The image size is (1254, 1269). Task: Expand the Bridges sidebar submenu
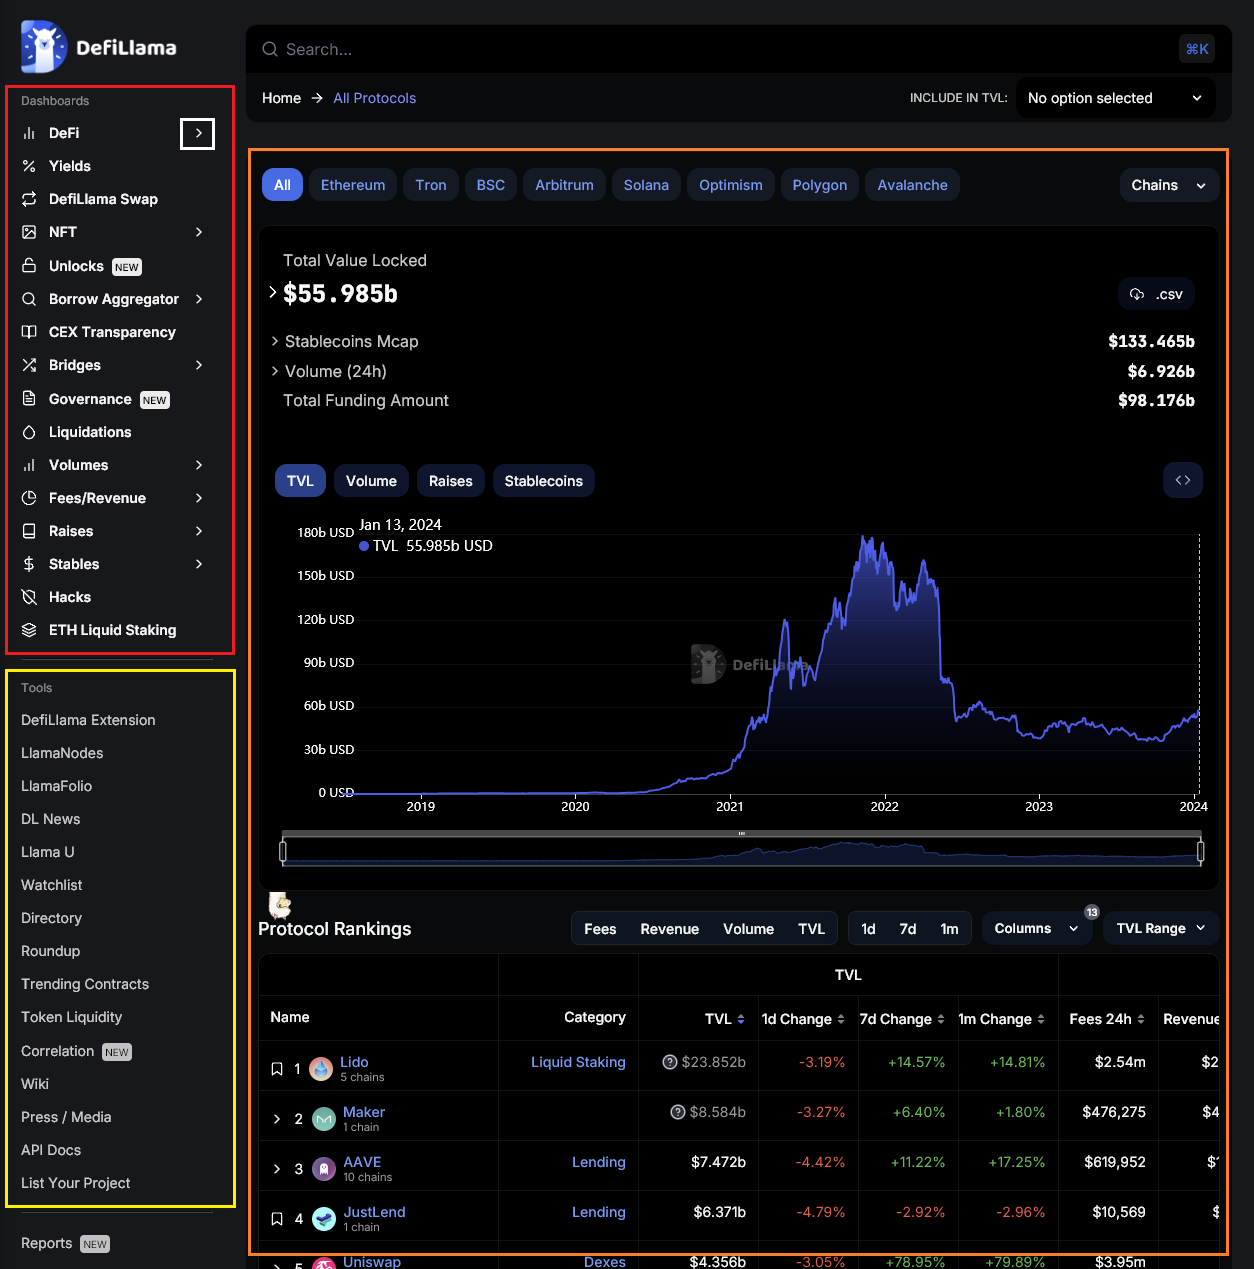coord(199,365)
